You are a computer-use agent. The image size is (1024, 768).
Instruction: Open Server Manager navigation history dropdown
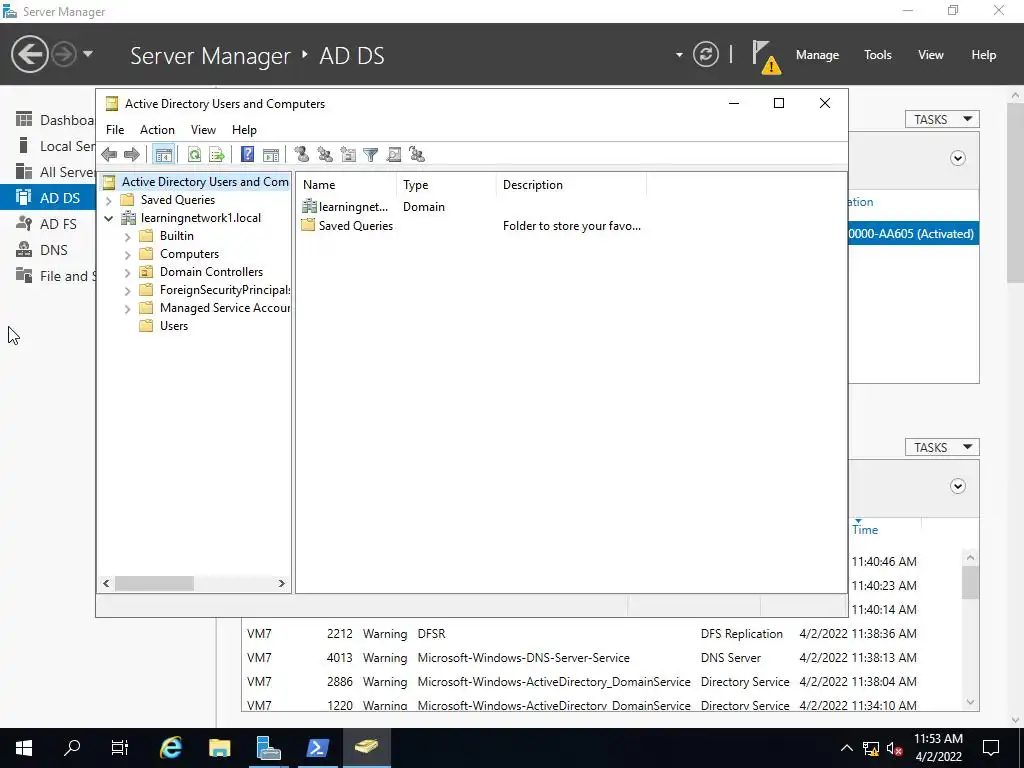tap(88, 54)
